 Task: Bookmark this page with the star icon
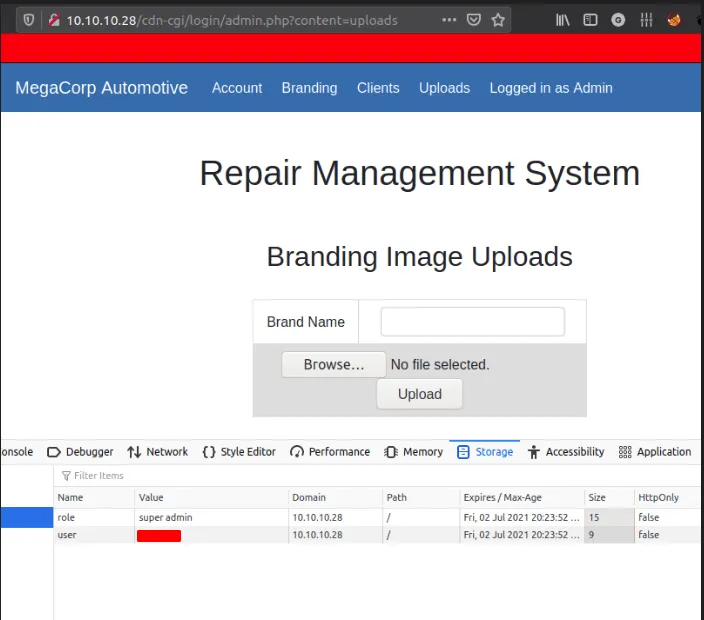[498, 20]
